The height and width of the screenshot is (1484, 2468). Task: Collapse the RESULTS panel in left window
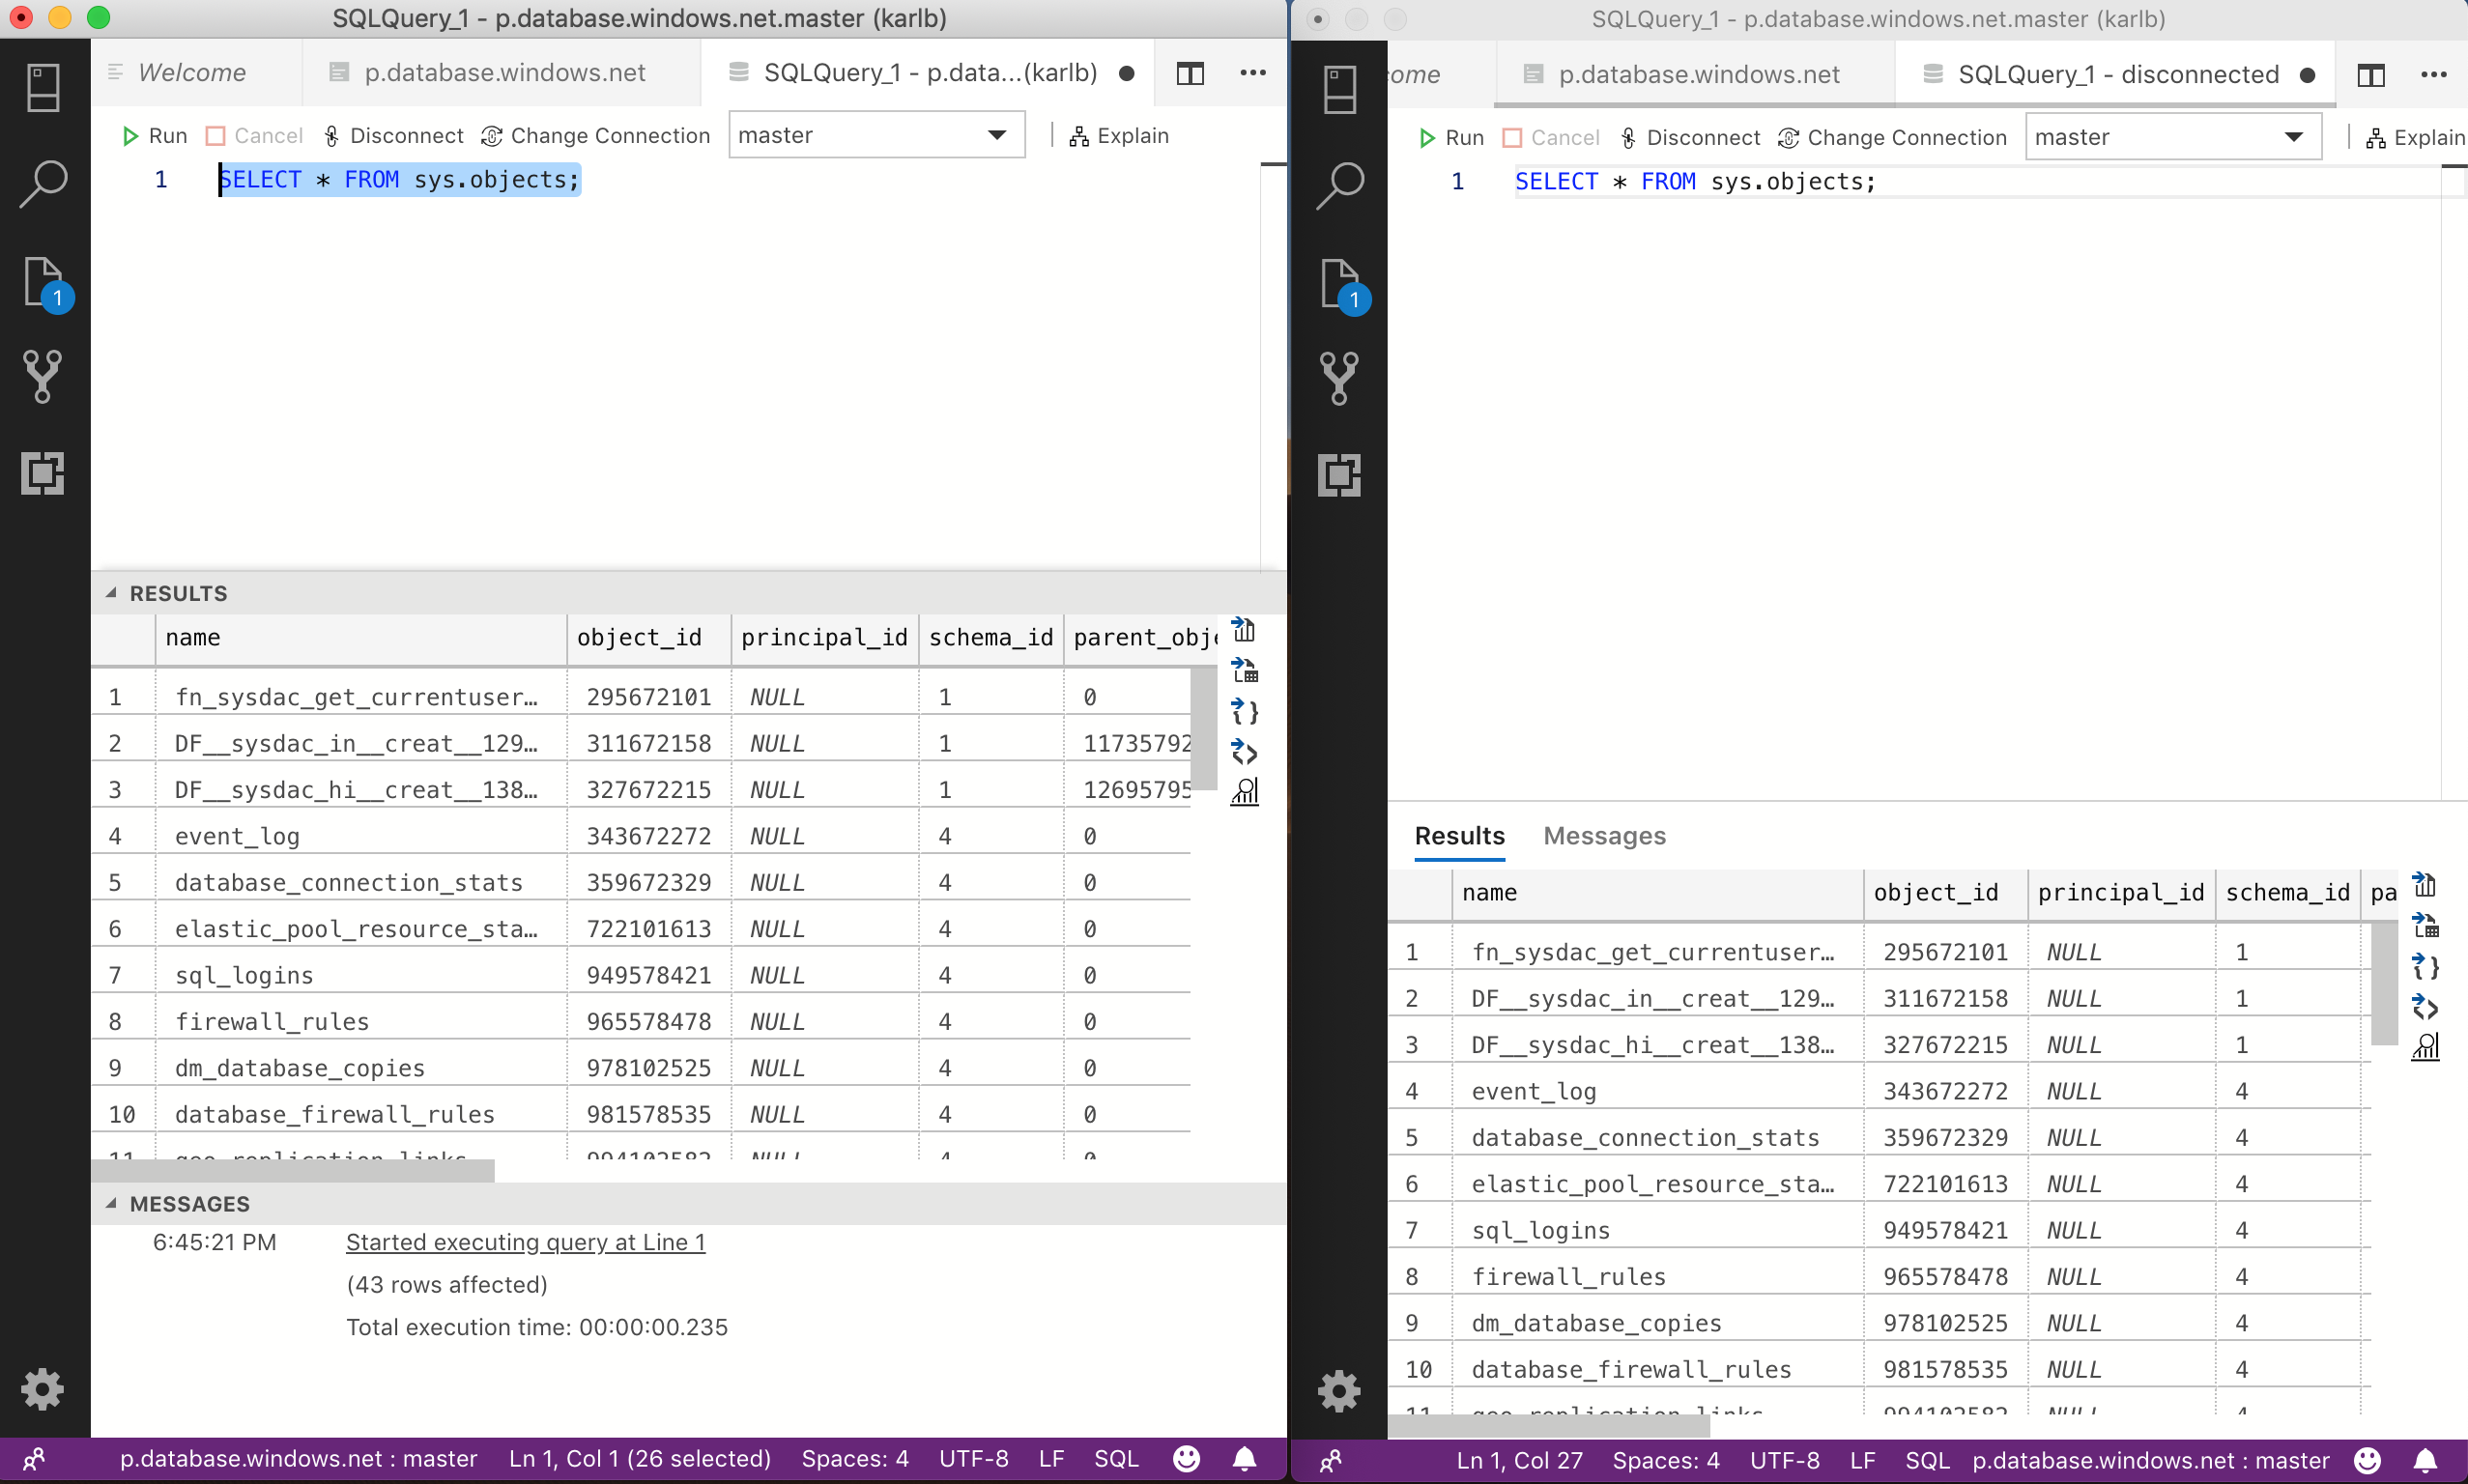[x=111, y=593]
